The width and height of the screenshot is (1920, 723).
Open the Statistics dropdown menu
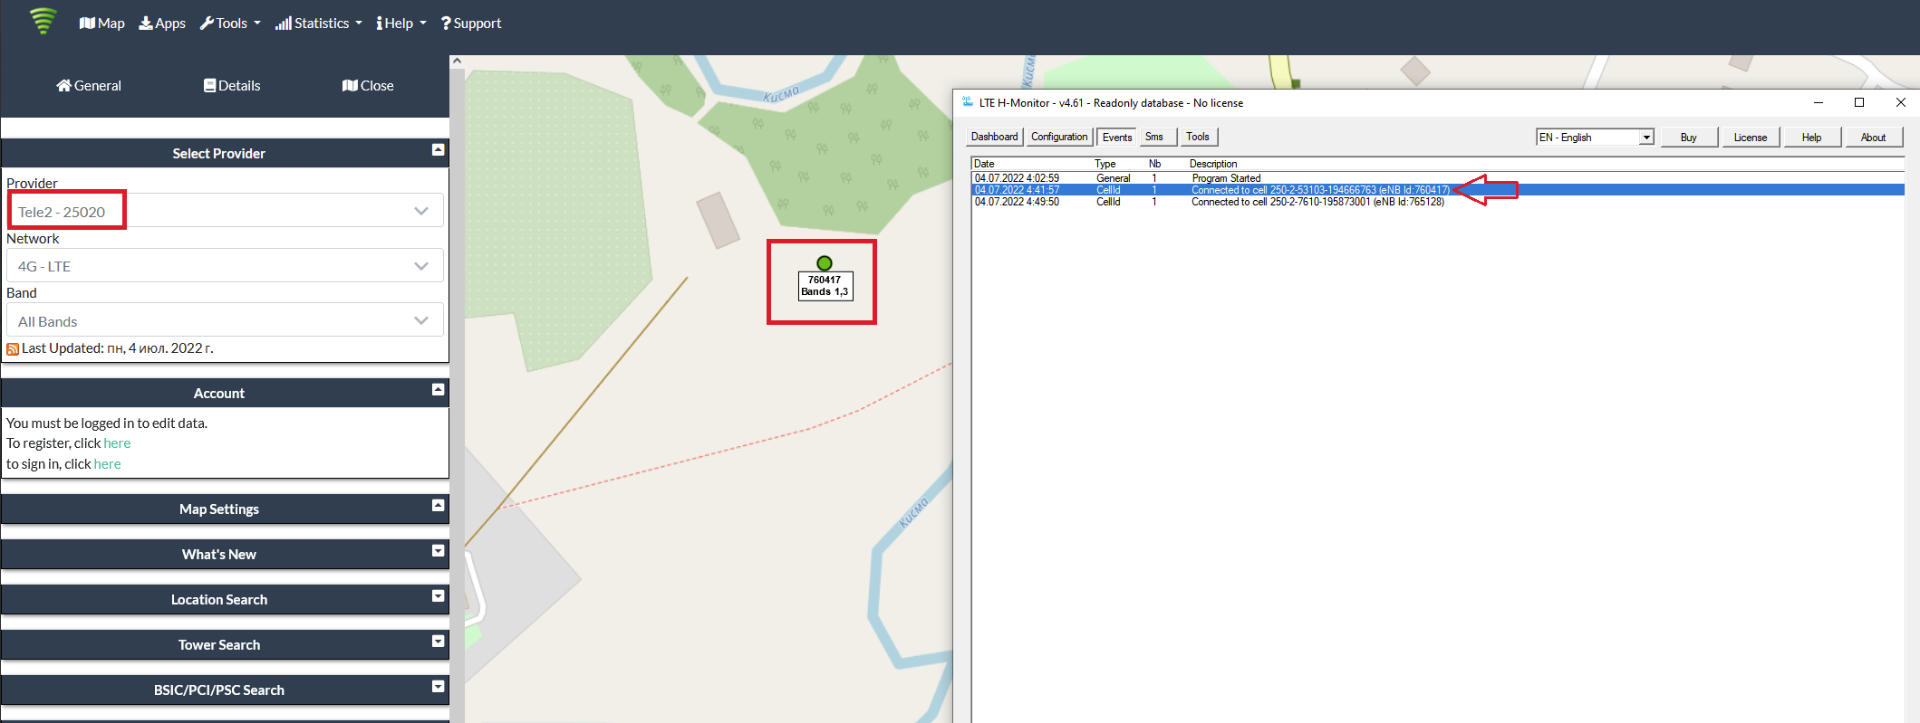tap(319, 23)
